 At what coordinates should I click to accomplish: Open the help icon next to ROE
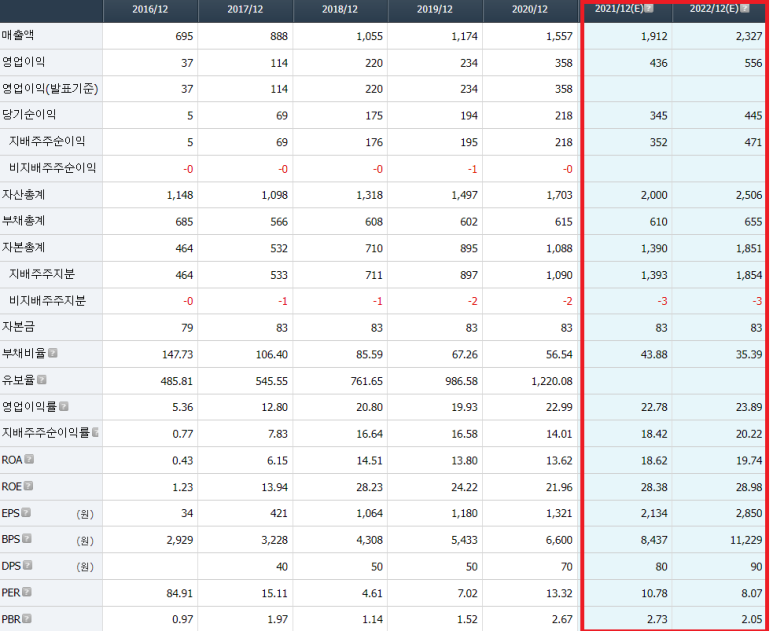point(29,486)
